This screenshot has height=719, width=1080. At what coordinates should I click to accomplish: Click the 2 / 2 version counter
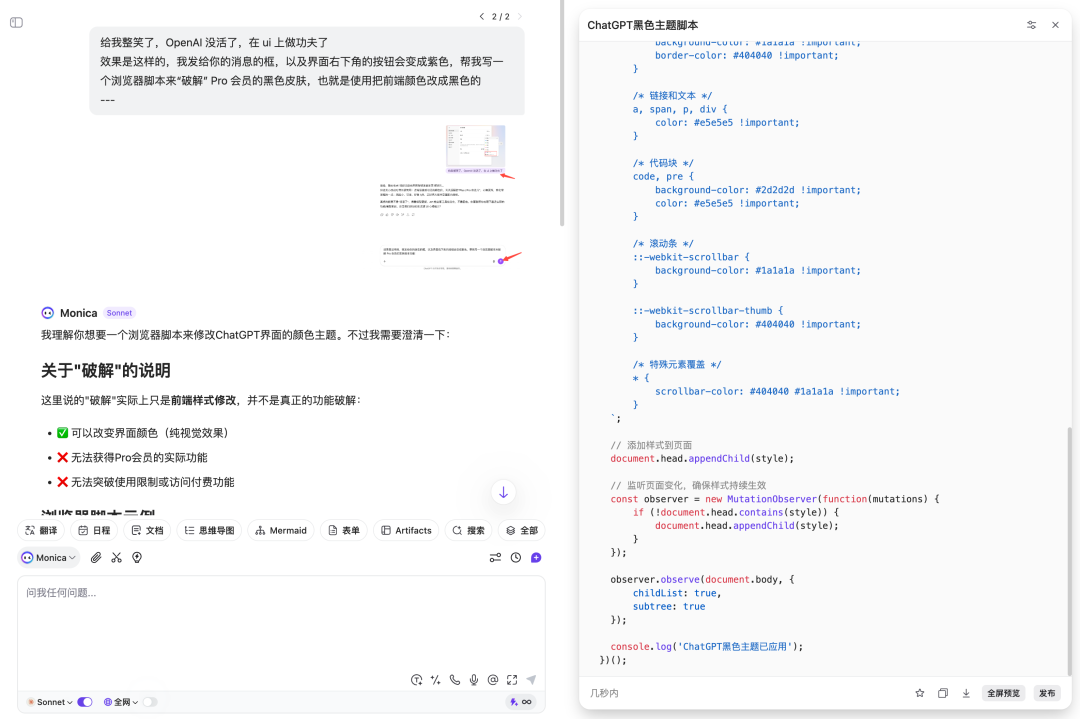[501, 17]
